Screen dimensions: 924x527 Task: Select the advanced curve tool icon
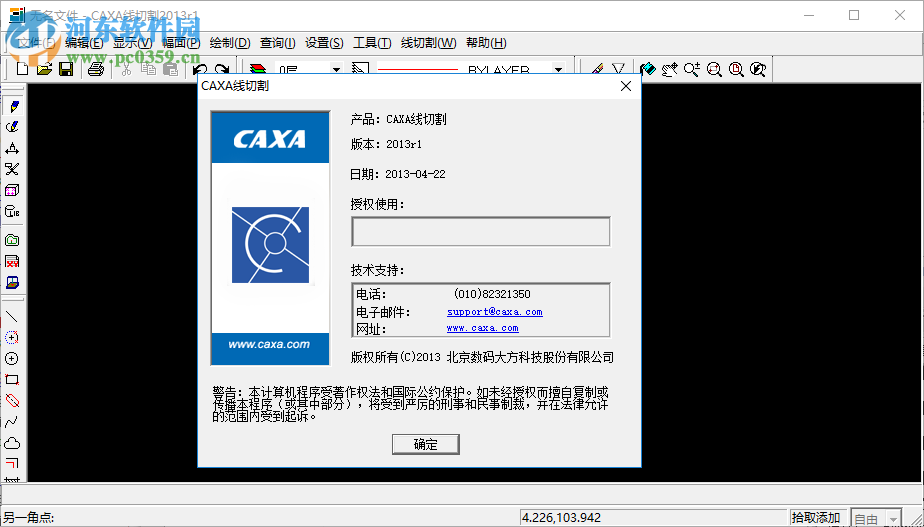(x=12, y=127)
